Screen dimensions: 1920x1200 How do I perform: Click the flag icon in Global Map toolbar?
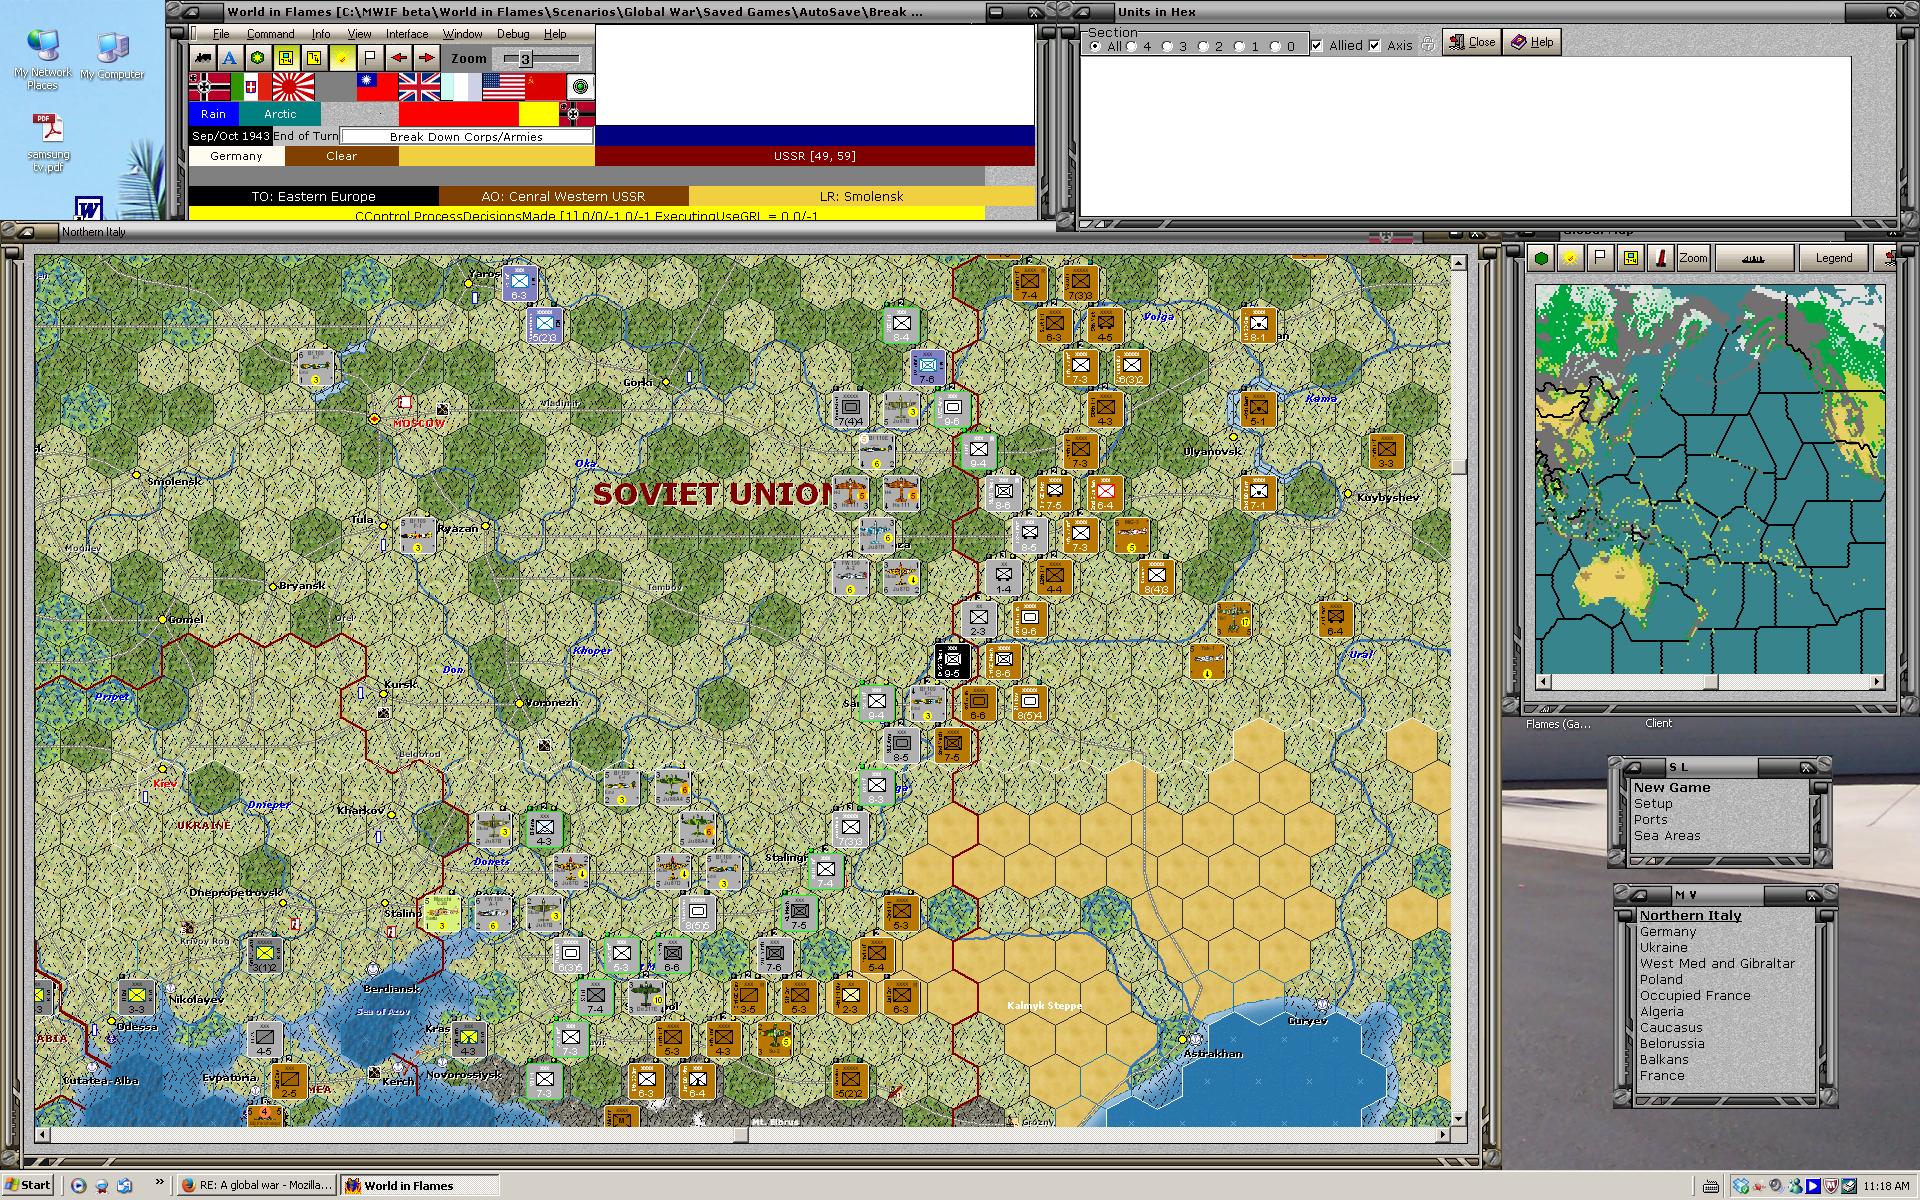(x=1600, y=258)
